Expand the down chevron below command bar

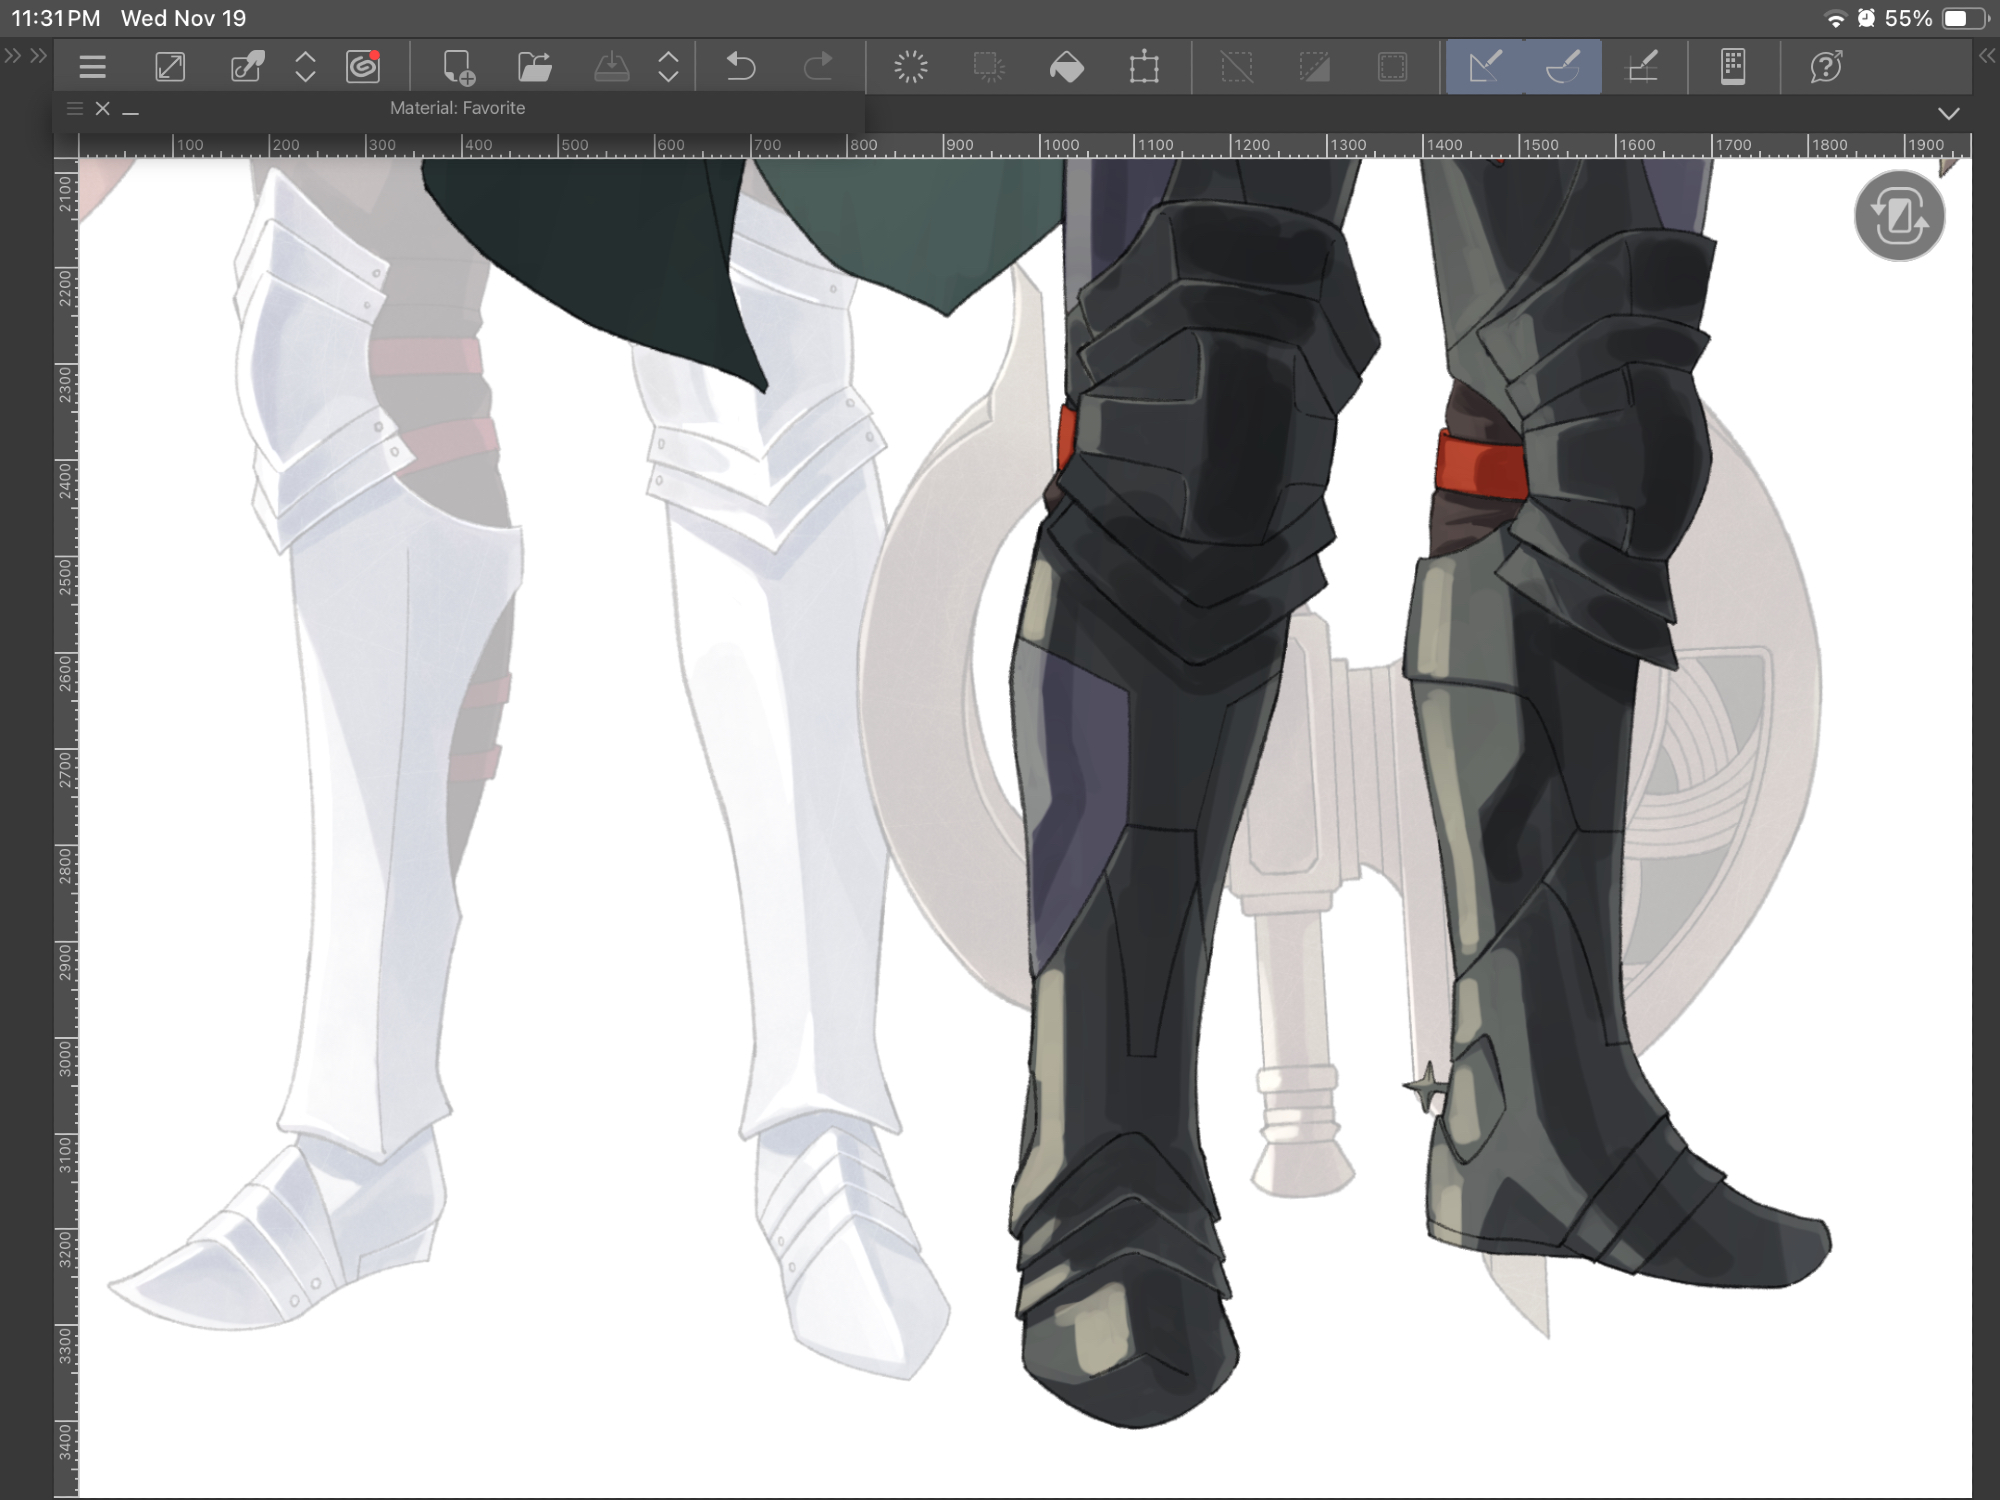(1948, 113)
